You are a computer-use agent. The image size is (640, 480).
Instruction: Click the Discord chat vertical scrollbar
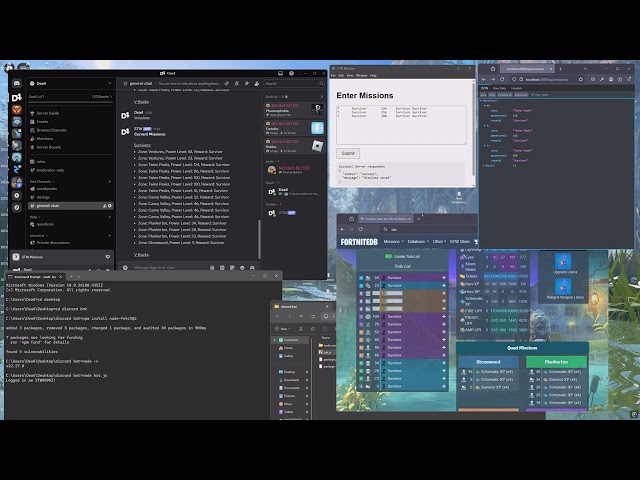[259, 239]
